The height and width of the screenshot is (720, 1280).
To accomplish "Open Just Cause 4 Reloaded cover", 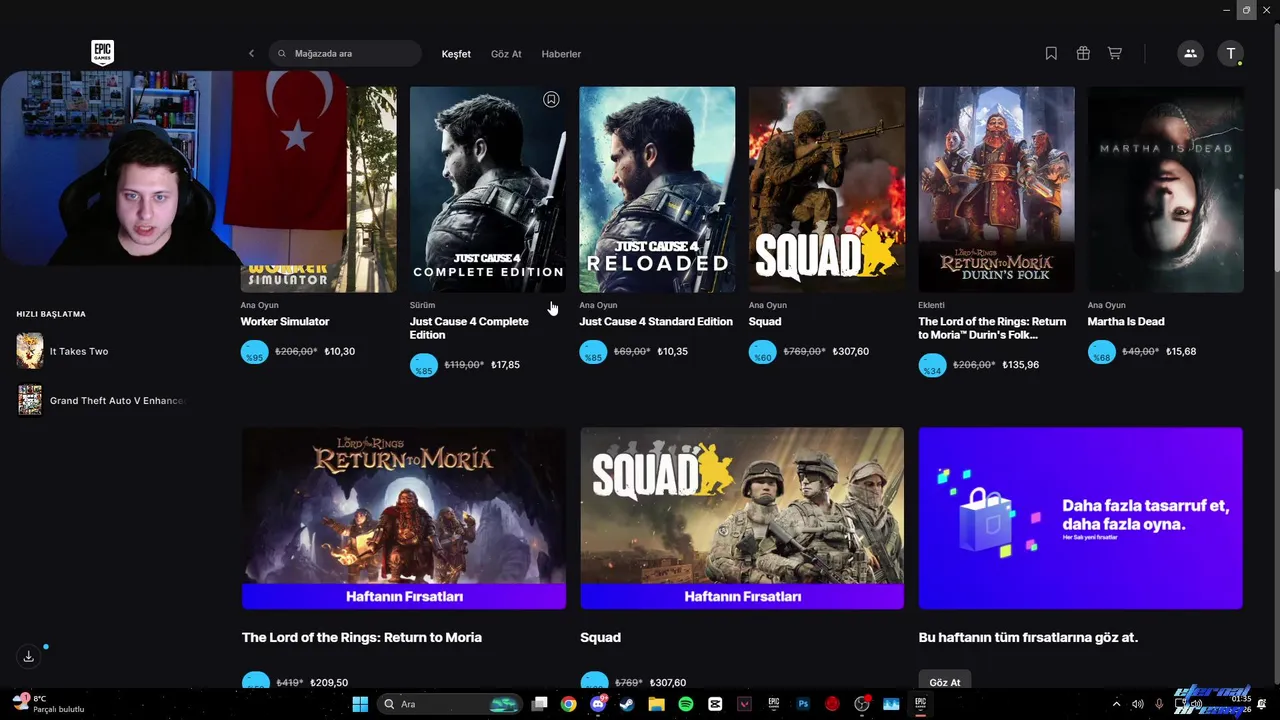I will click(657, 190).
